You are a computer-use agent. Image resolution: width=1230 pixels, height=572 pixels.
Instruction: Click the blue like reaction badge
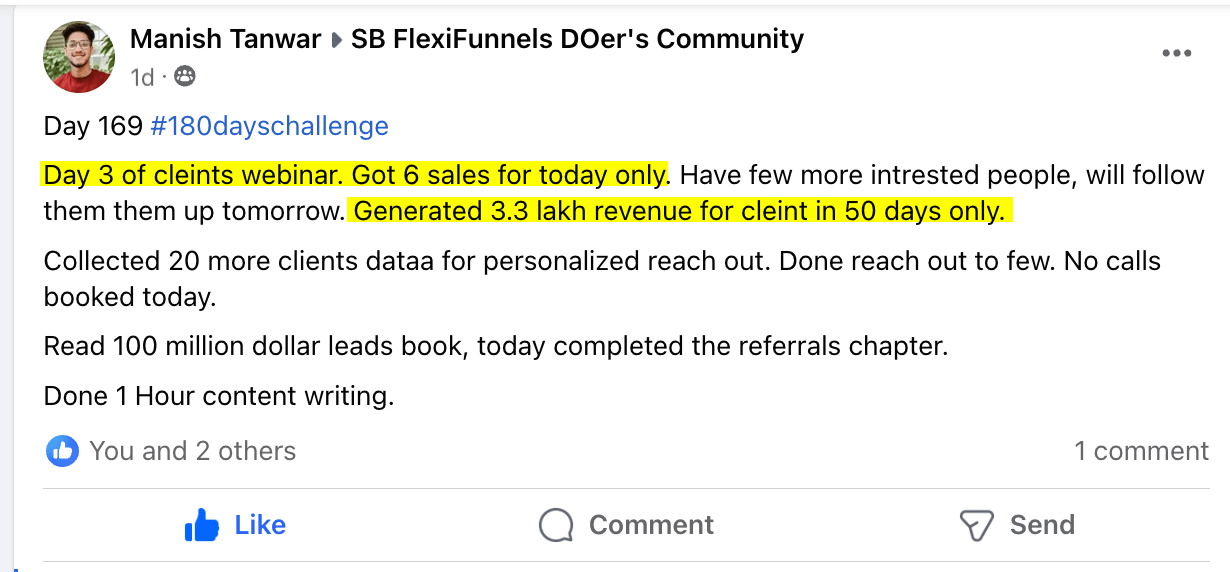coord(62,451)
